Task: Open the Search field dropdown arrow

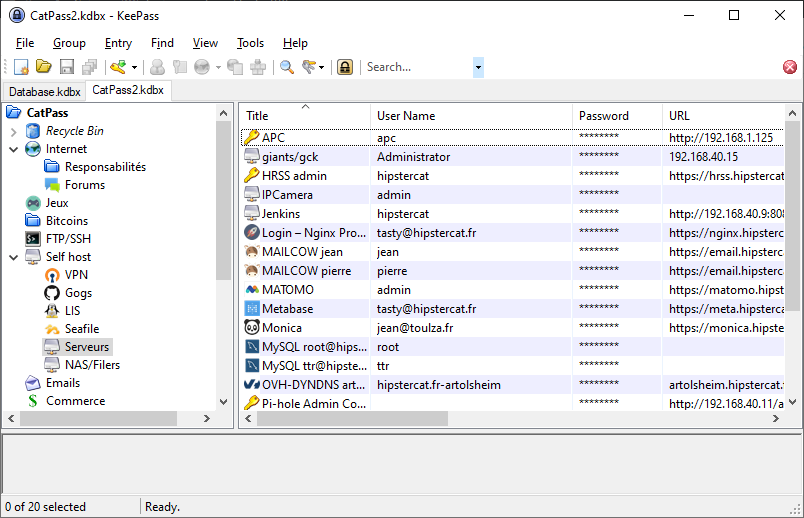Action: 478,67
